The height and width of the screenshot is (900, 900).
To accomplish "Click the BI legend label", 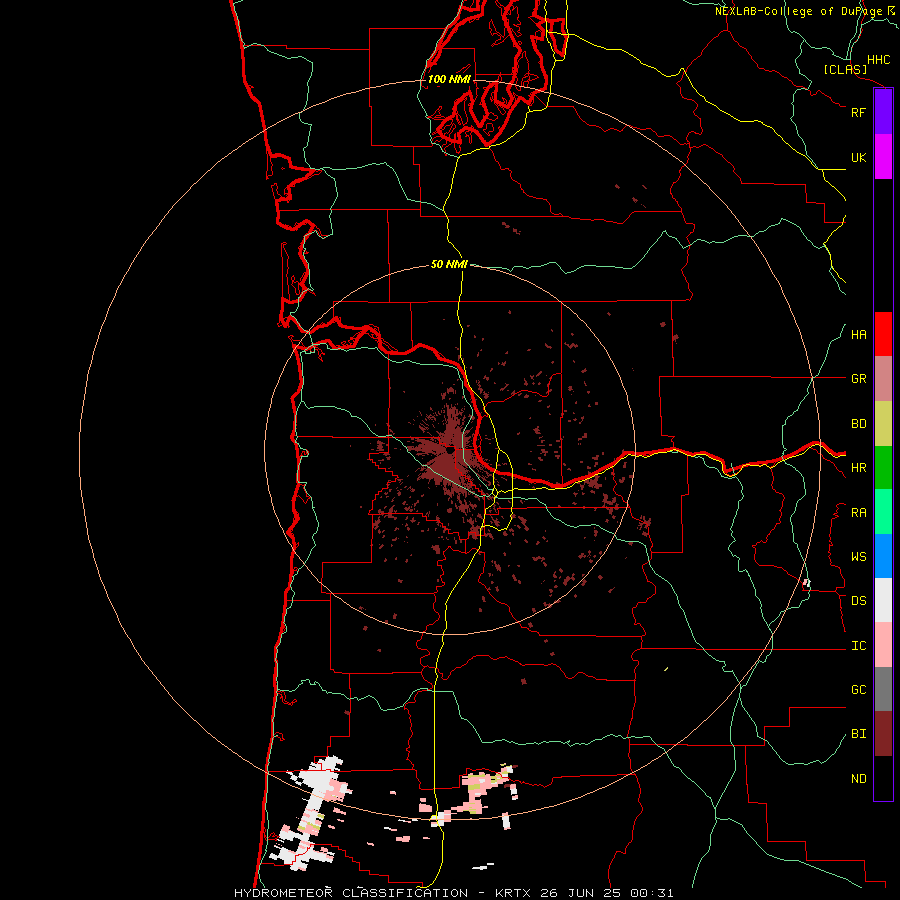I will tap(858, 734).
